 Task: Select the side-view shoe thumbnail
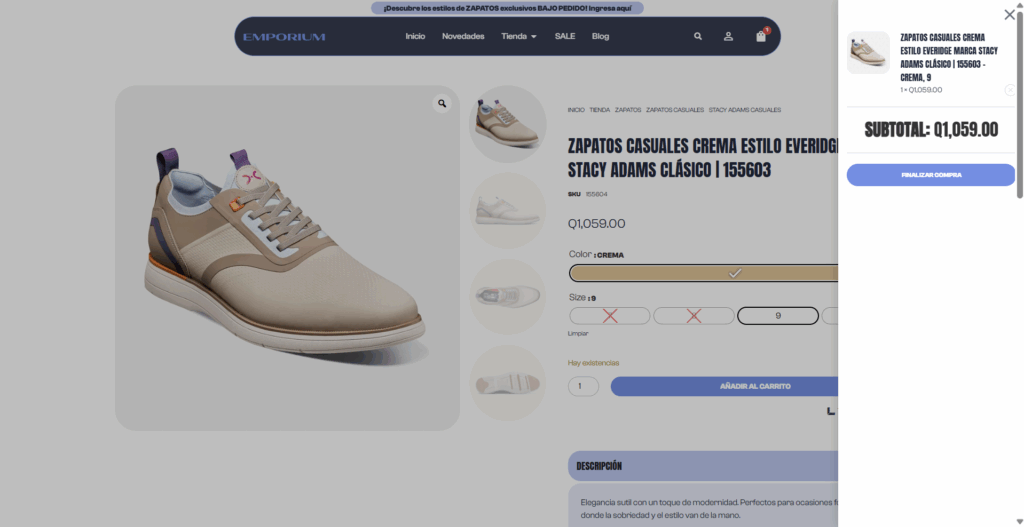click(507, 124)
